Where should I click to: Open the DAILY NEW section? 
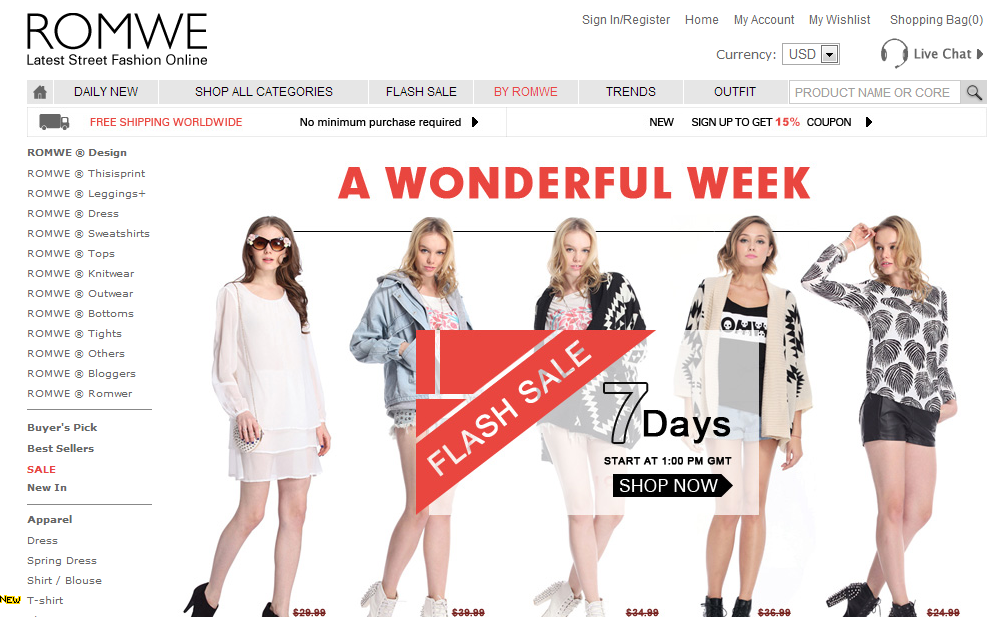click(x=106, y=92)
